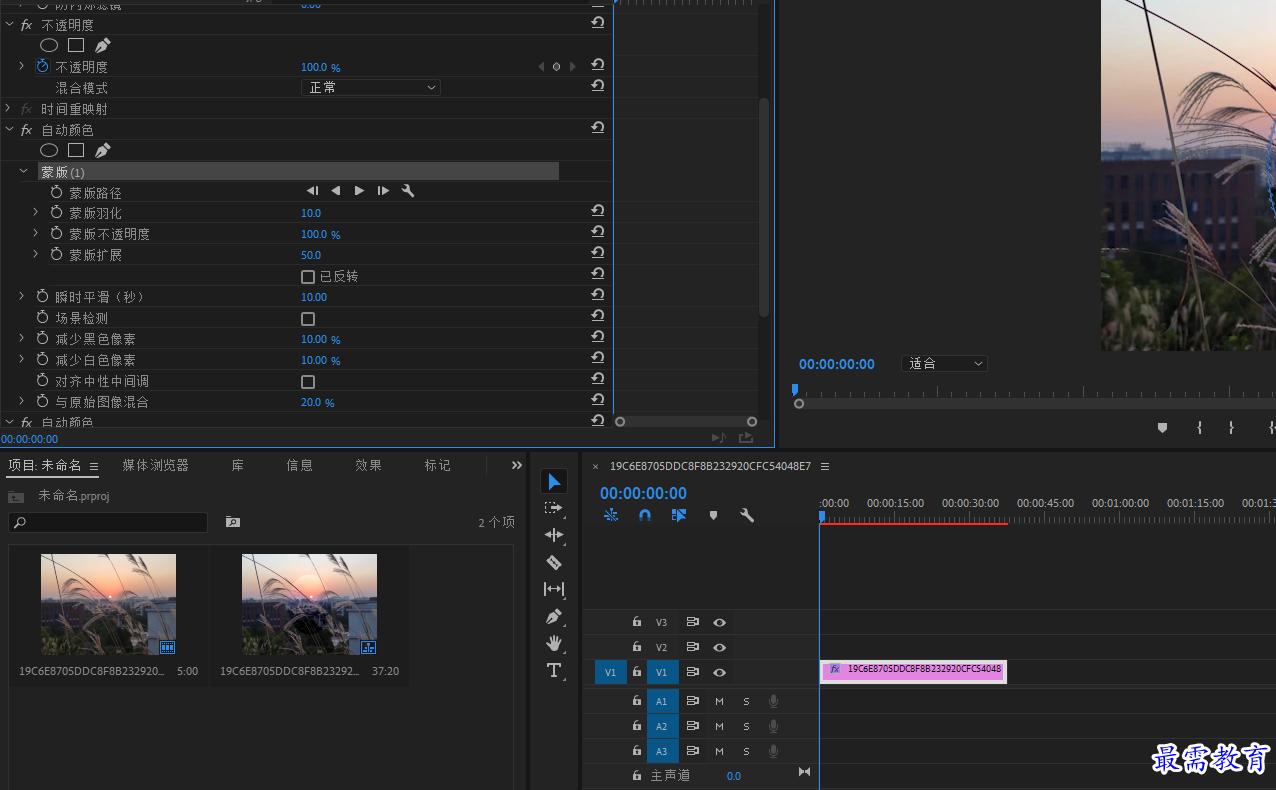This screenshot has height=790, width=1276.
Task: Toggle 已反转 mask checkbox
Action: point(308,276)
